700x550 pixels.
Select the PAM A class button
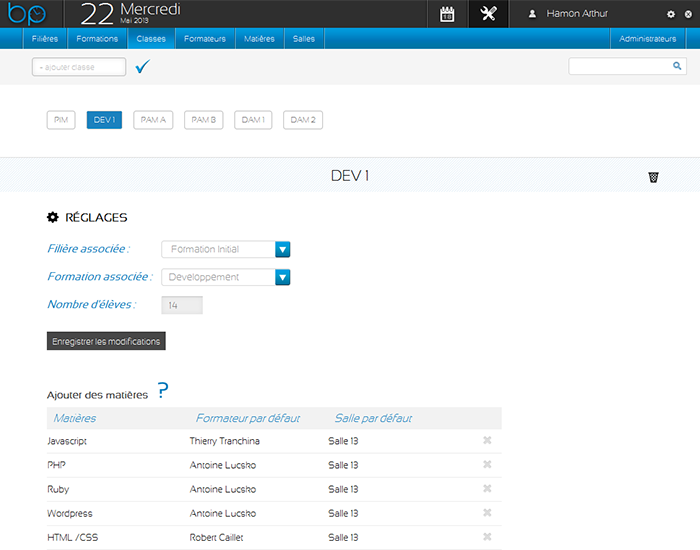pyautogui.click(x=153, y=120)
